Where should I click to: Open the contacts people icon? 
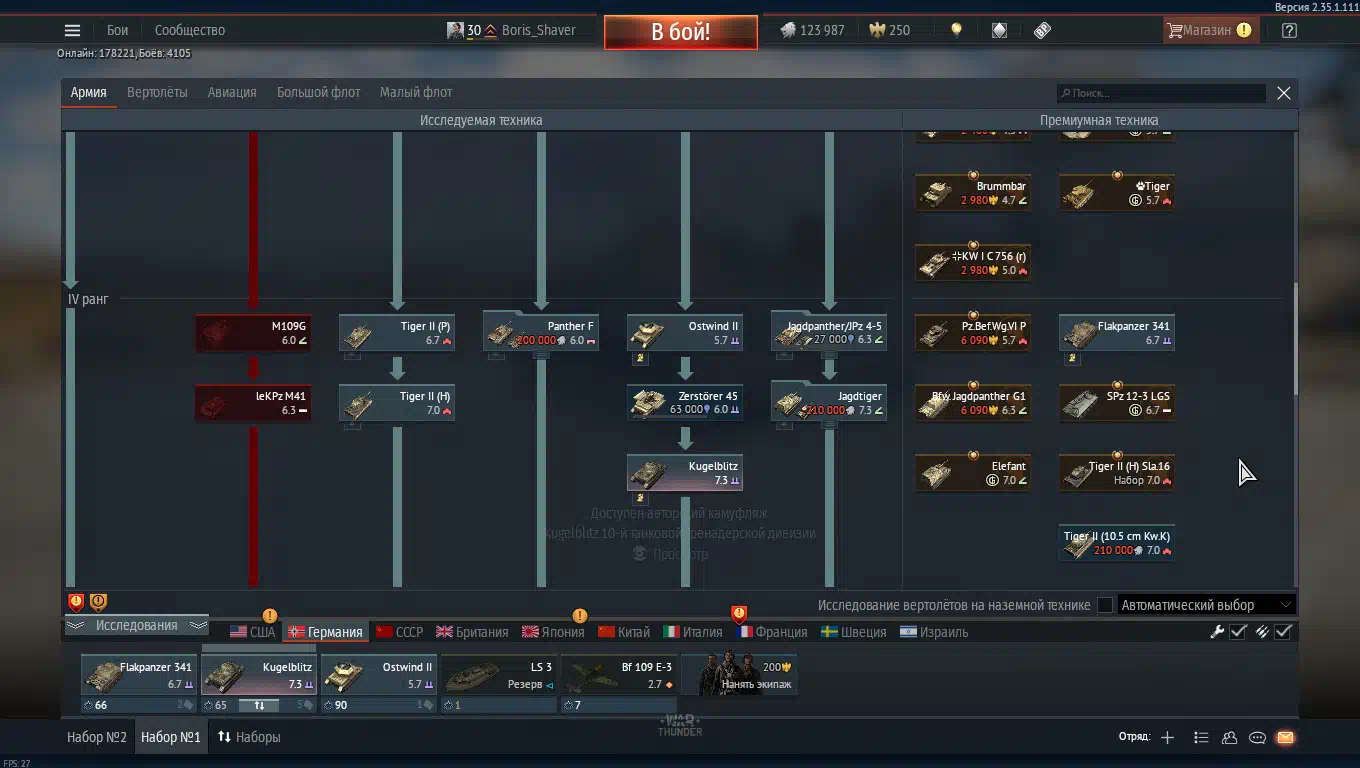coord(1229,737)
